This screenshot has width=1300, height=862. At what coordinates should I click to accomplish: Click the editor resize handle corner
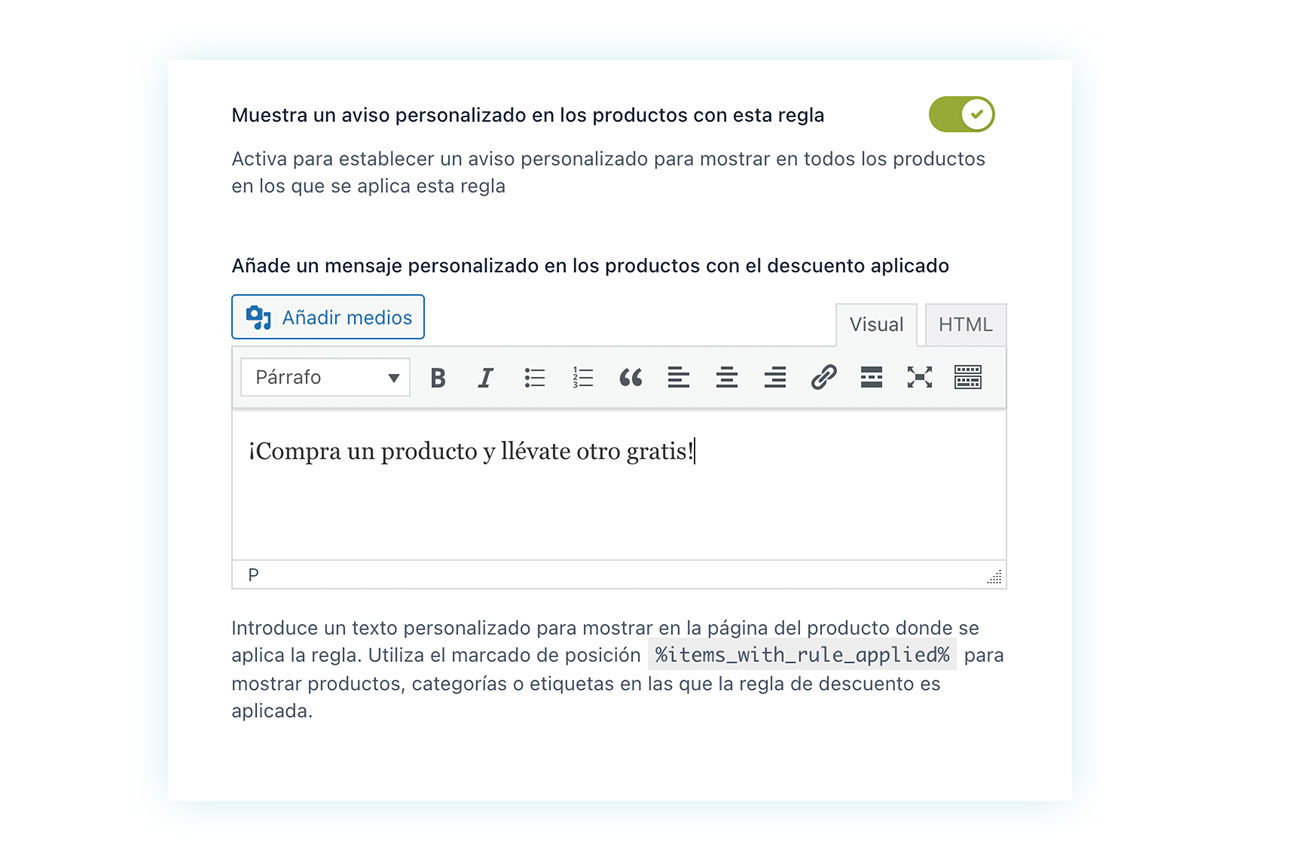994,576
